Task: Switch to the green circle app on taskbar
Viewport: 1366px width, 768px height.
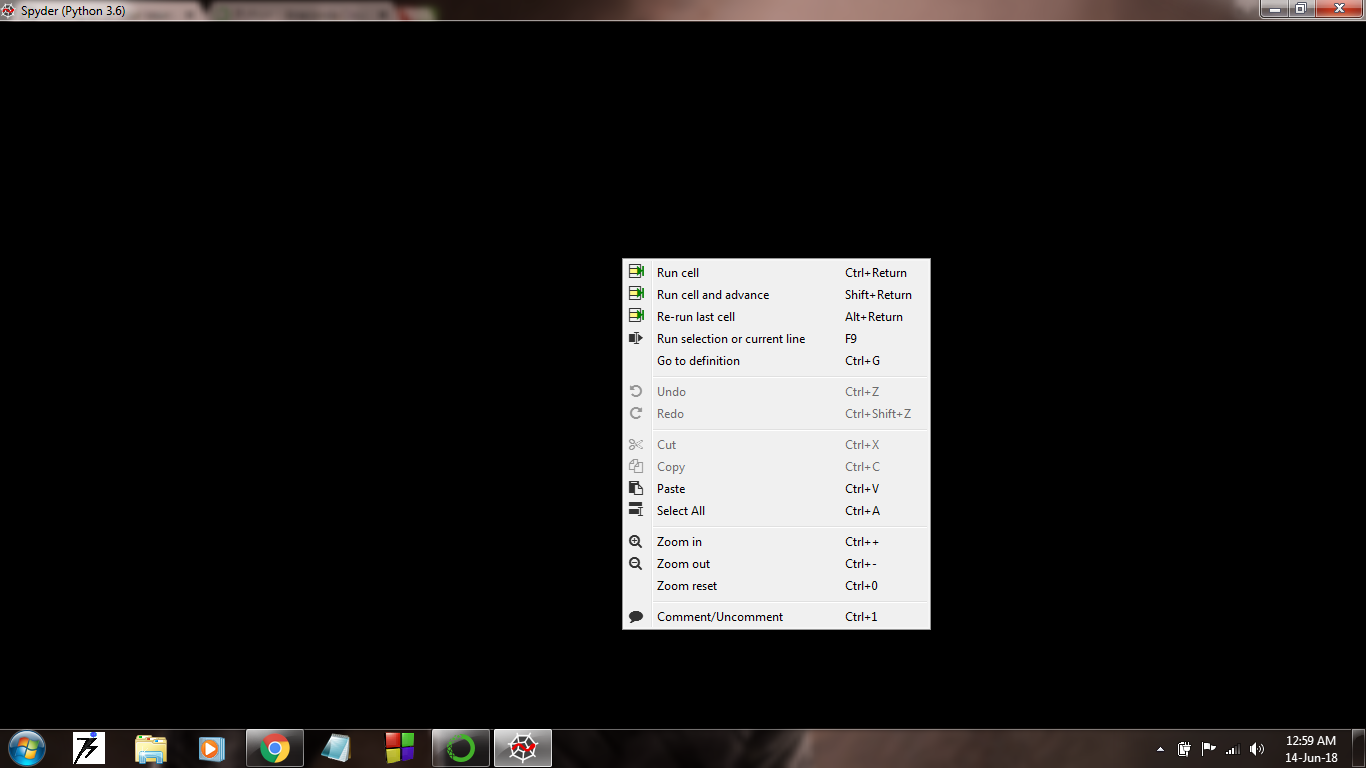Action: (x=461, y=748)
